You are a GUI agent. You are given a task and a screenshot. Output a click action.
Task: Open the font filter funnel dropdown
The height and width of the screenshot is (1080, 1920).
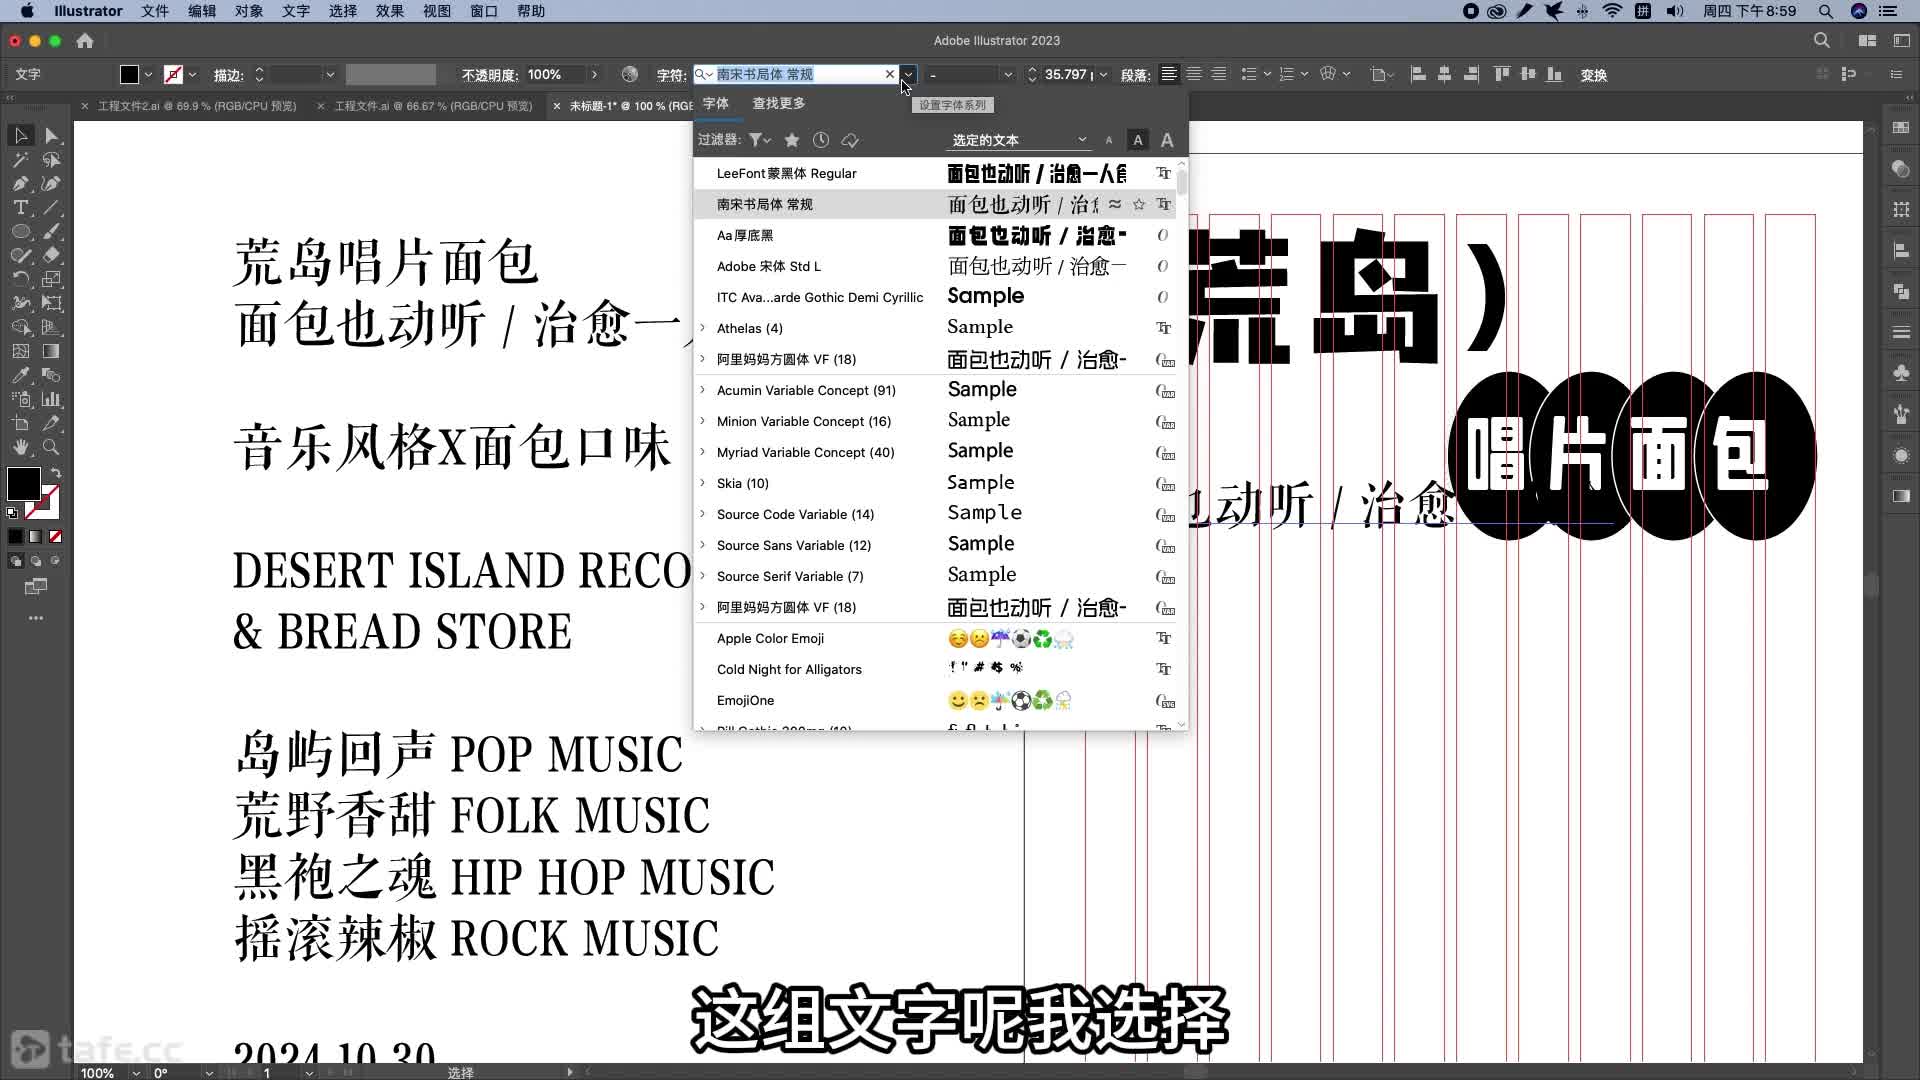(x=760, y=140)
